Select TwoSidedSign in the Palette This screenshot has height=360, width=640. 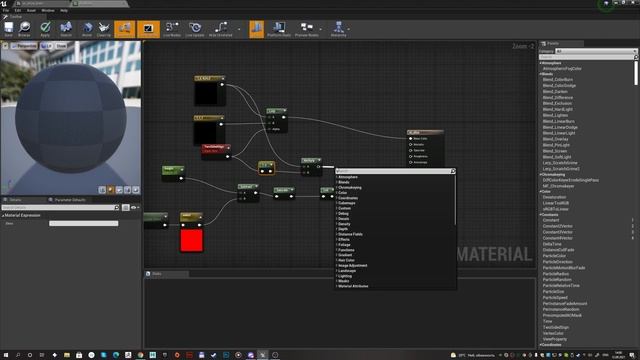tap(556, 327)
